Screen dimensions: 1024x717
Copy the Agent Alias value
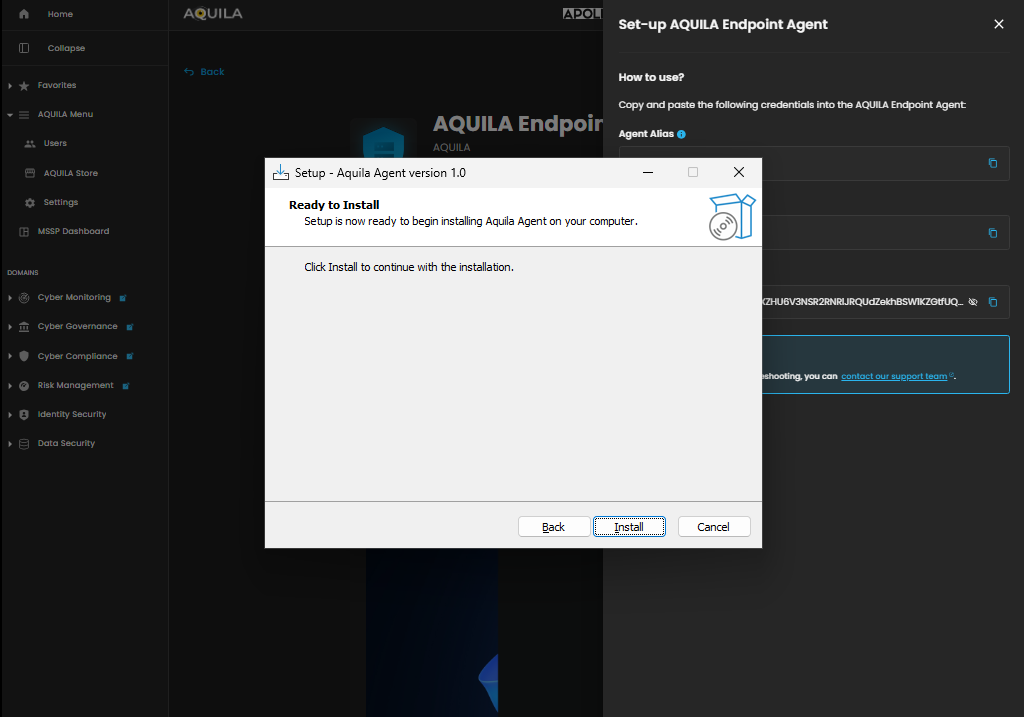click(x=992, y=163)
